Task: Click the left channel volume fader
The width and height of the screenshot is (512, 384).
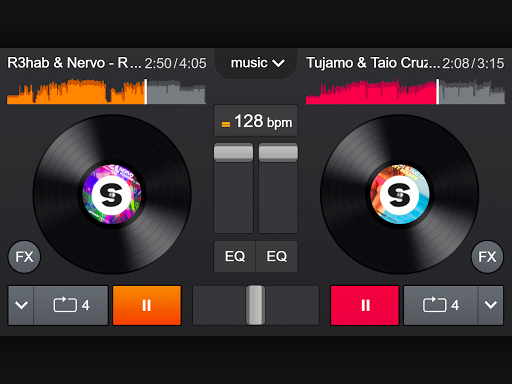Action: tap(233, 153)
